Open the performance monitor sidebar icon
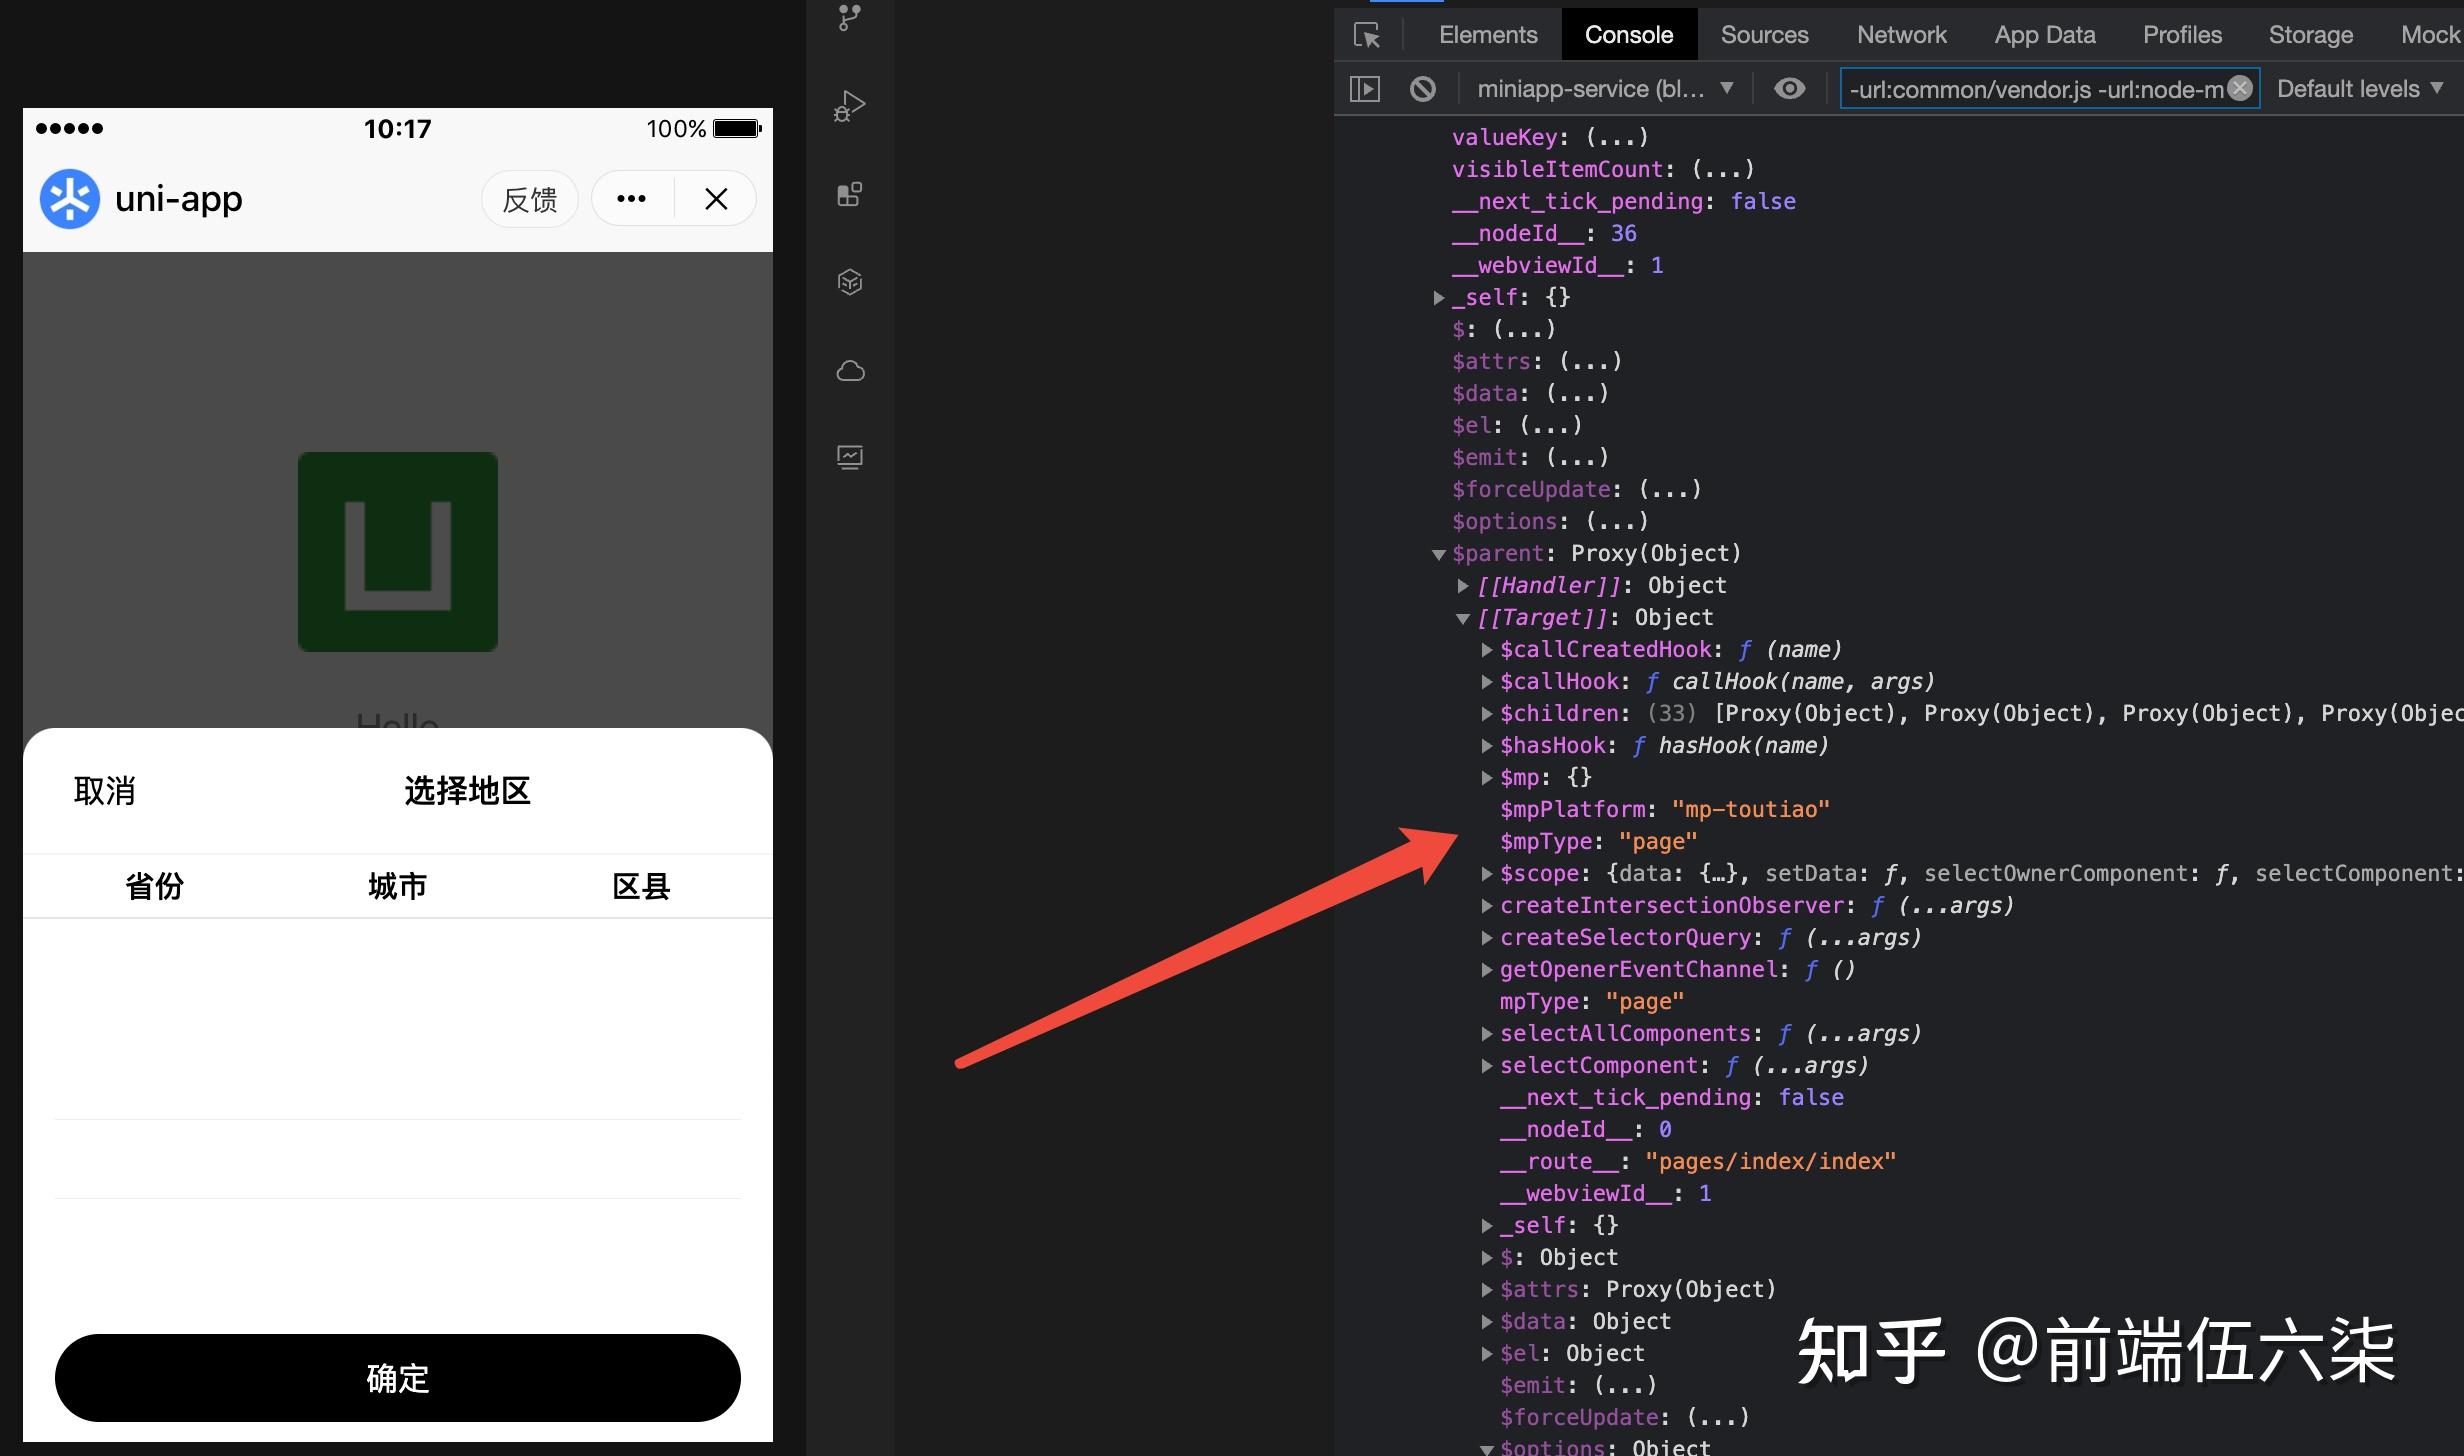2464x1456 pixels. point(850,458)
